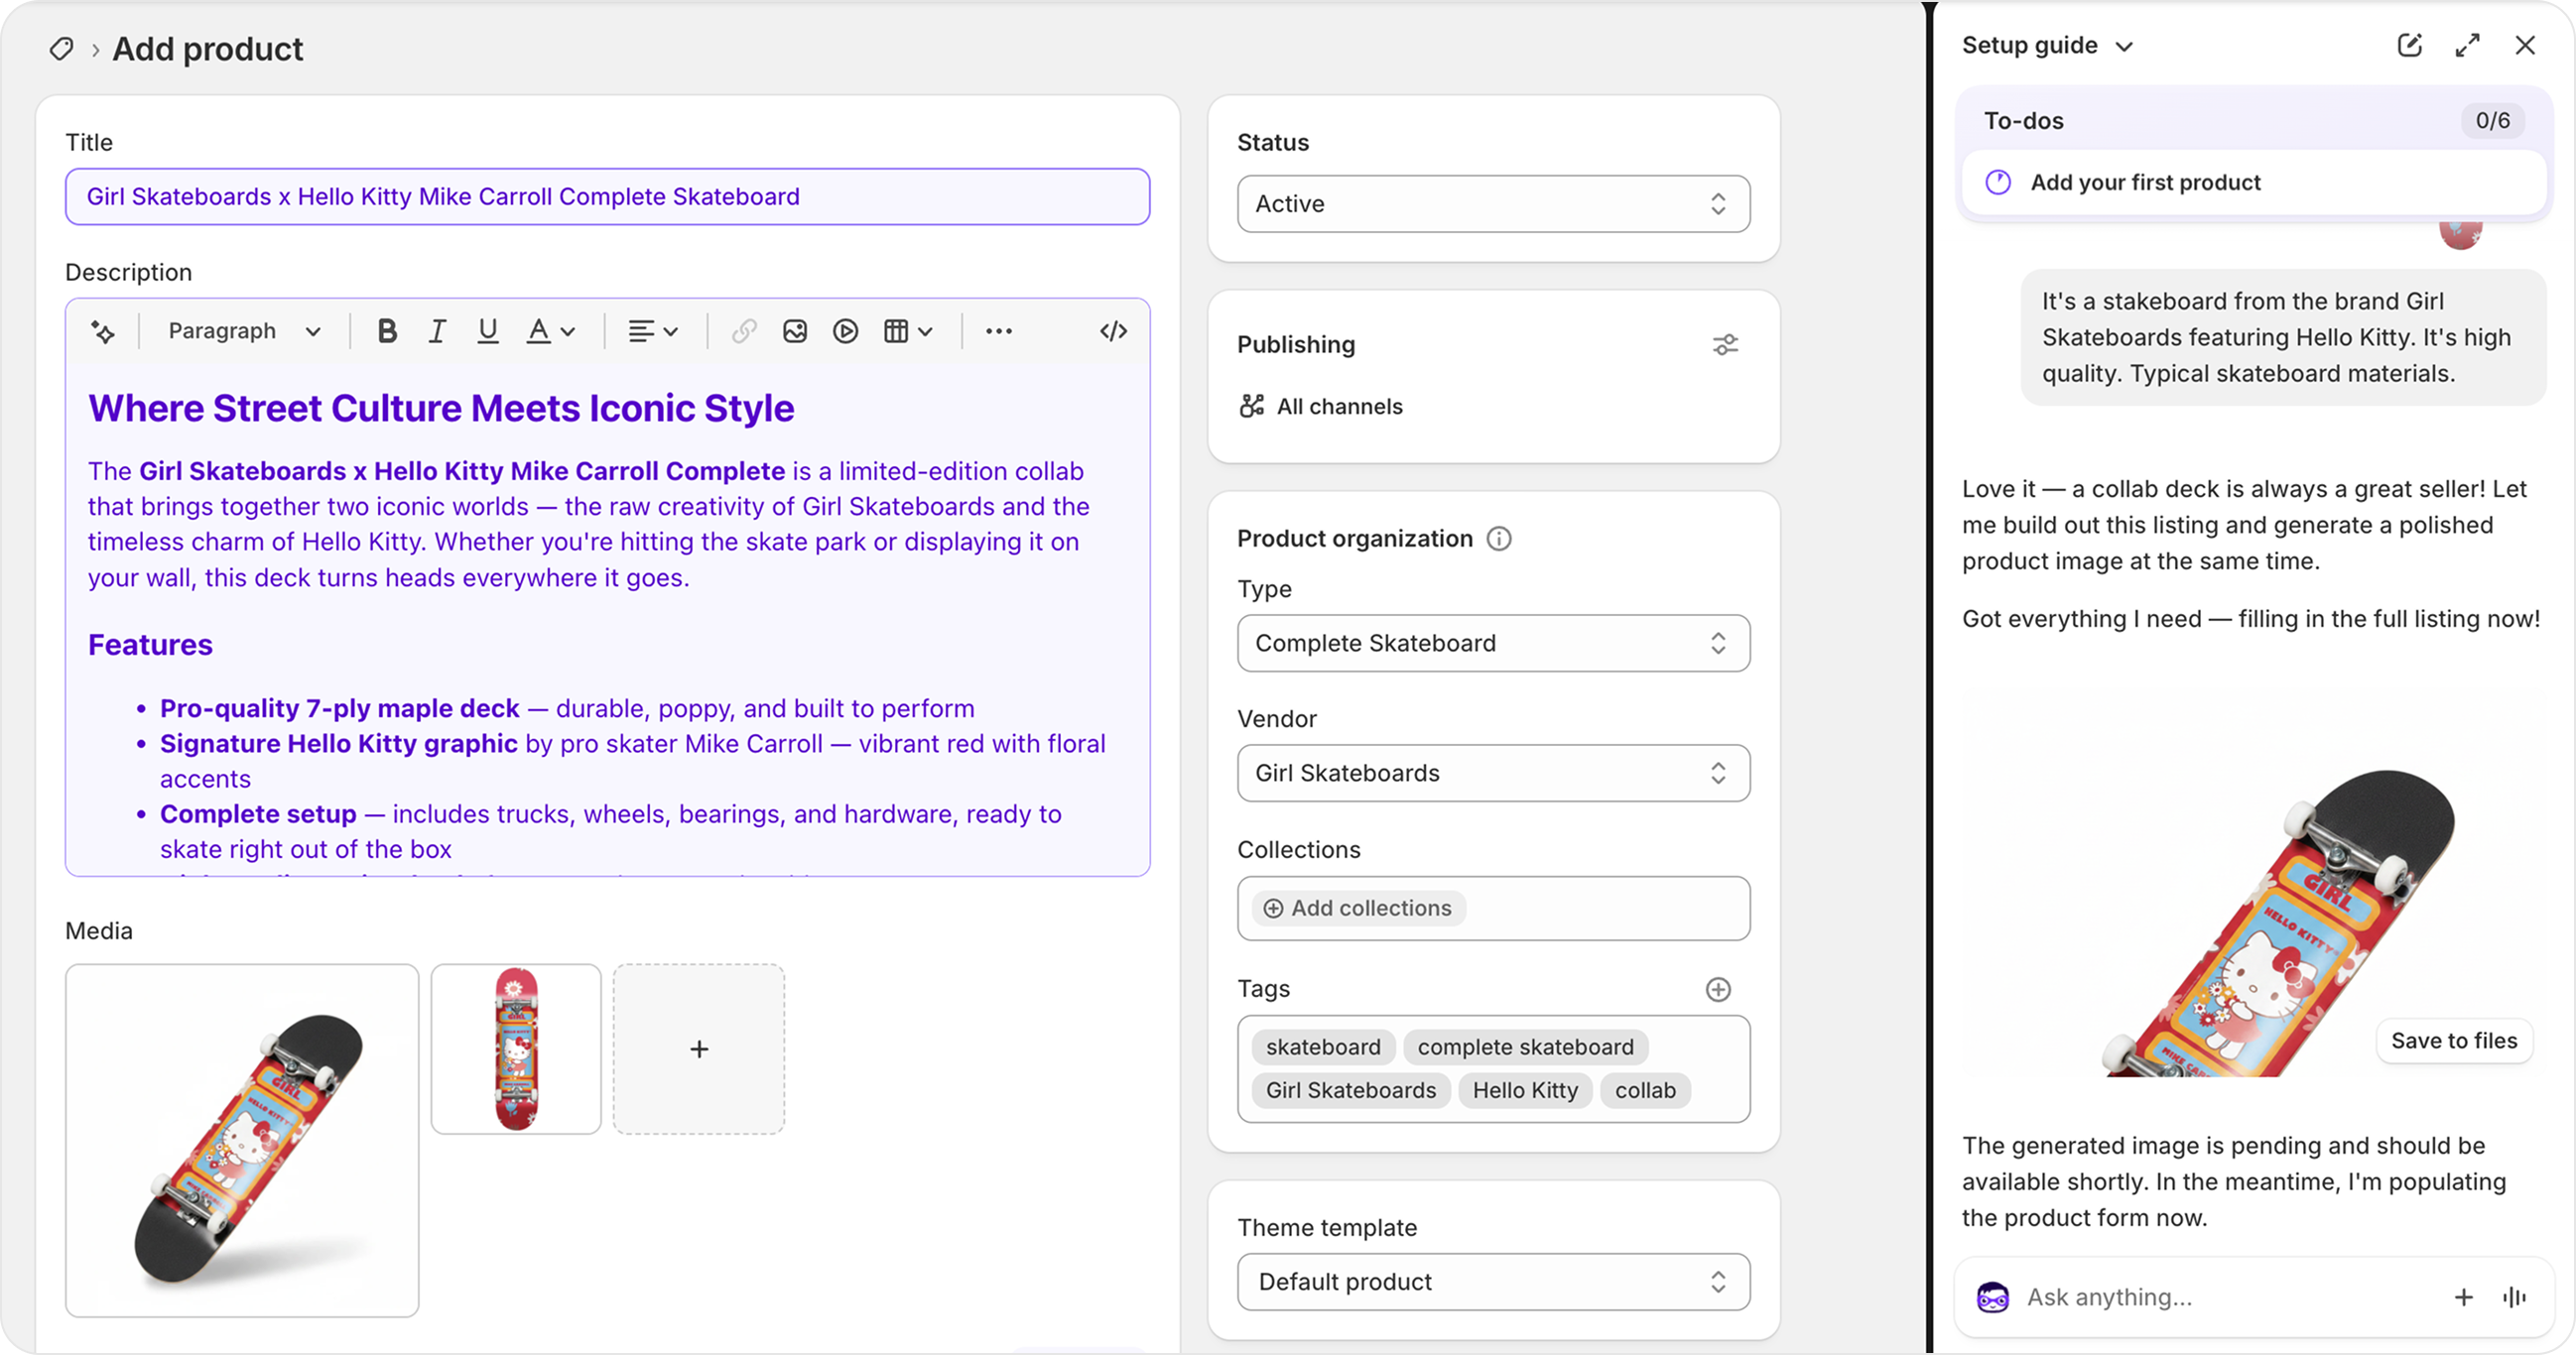Open Publishing channel settings icon

1725,345
